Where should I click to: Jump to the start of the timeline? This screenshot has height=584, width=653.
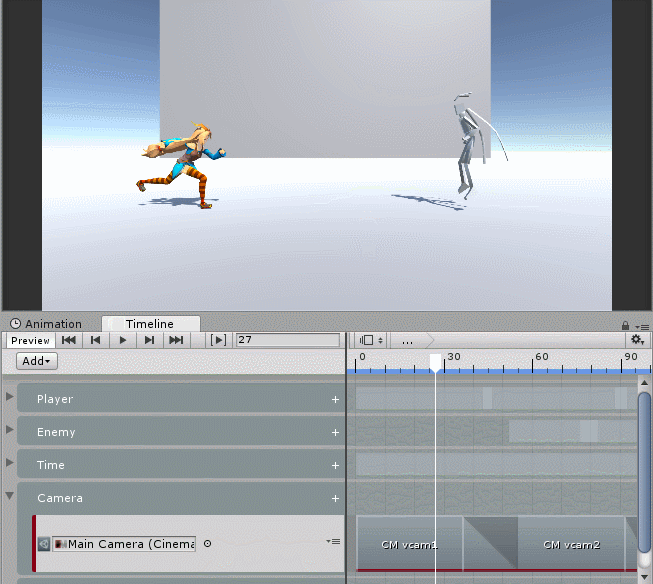69,340
